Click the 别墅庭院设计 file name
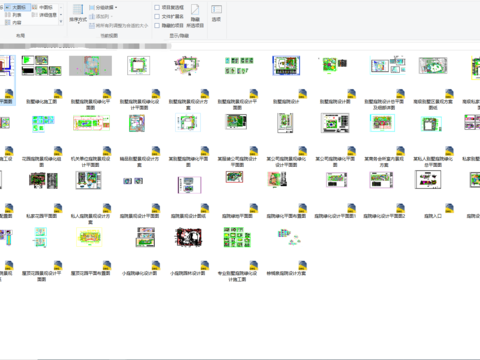480x360 pixels. coord(286,101)
